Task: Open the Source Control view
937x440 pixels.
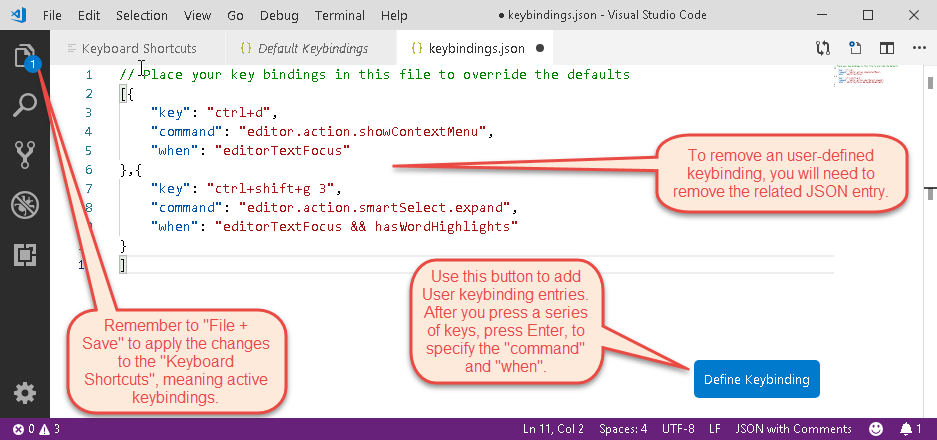Action: click(24, 155)
